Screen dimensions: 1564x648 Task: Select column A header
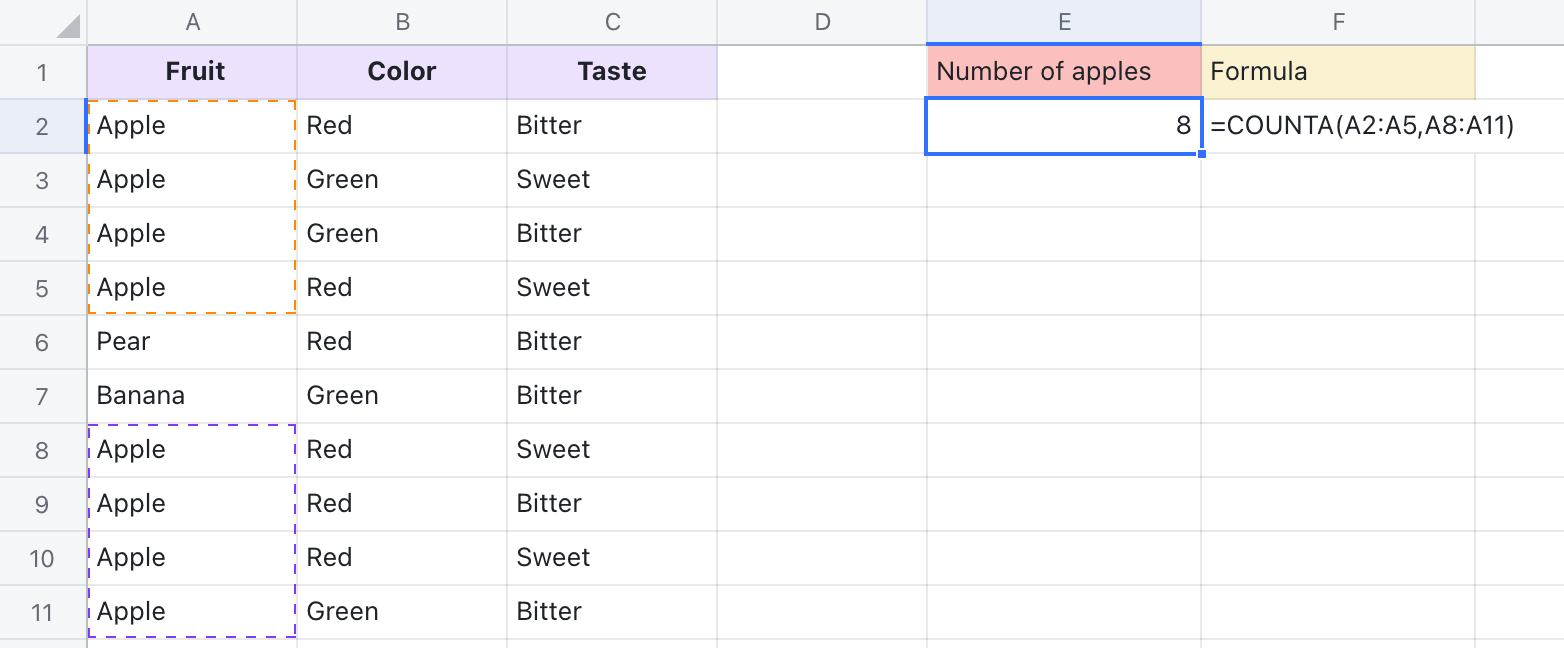192,21
